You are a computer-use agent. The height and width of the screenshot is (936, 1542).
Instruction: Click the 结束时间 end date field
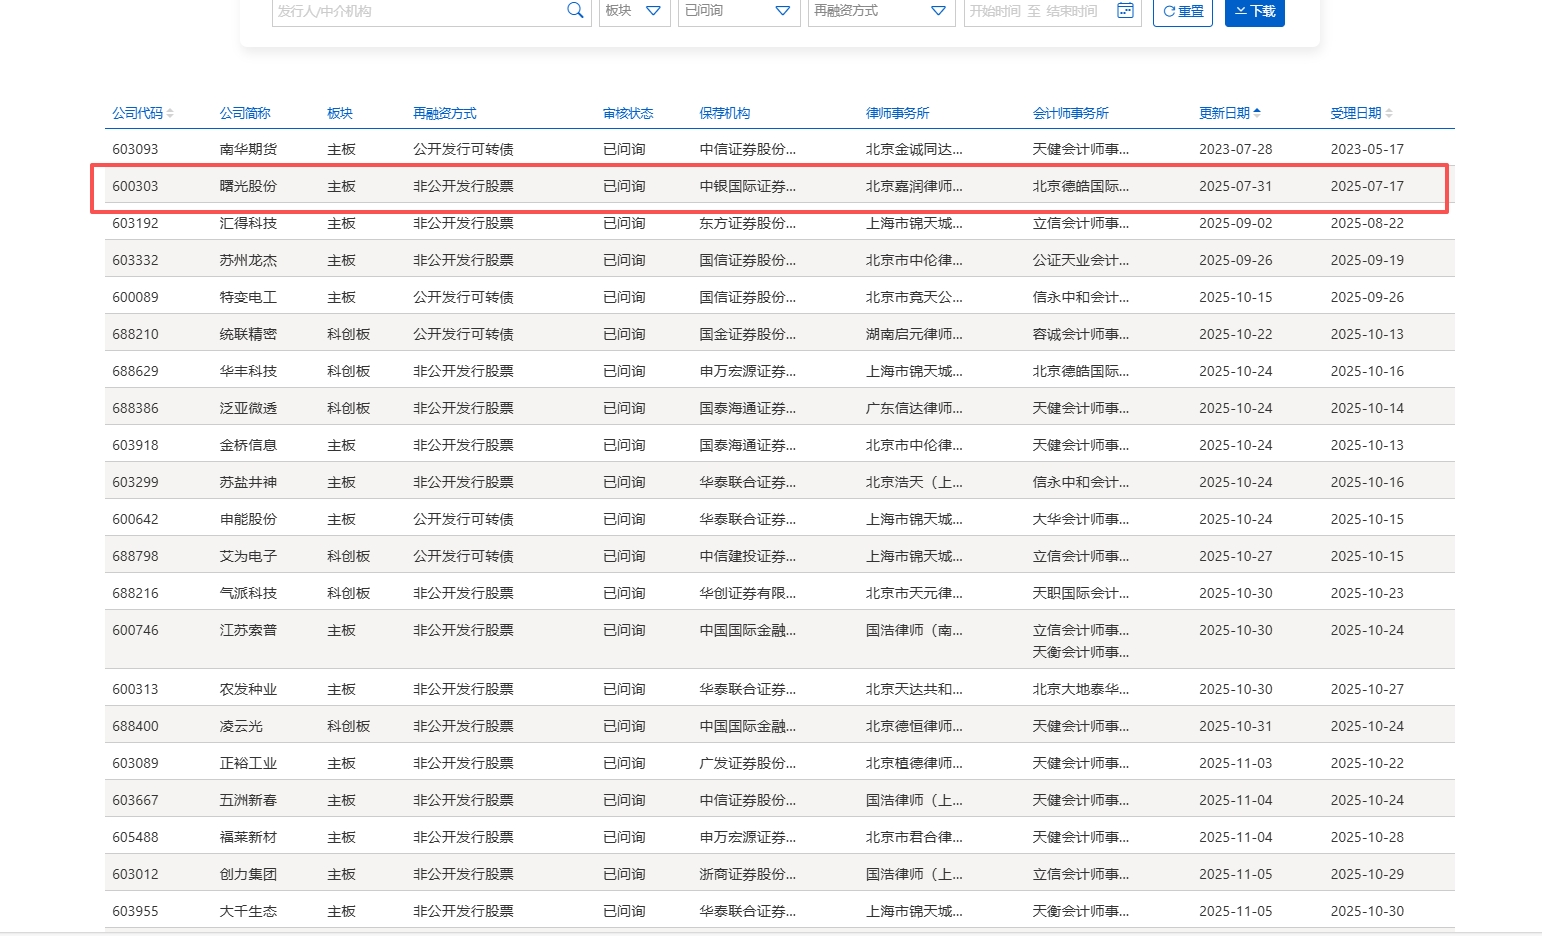click(1072, 11)
